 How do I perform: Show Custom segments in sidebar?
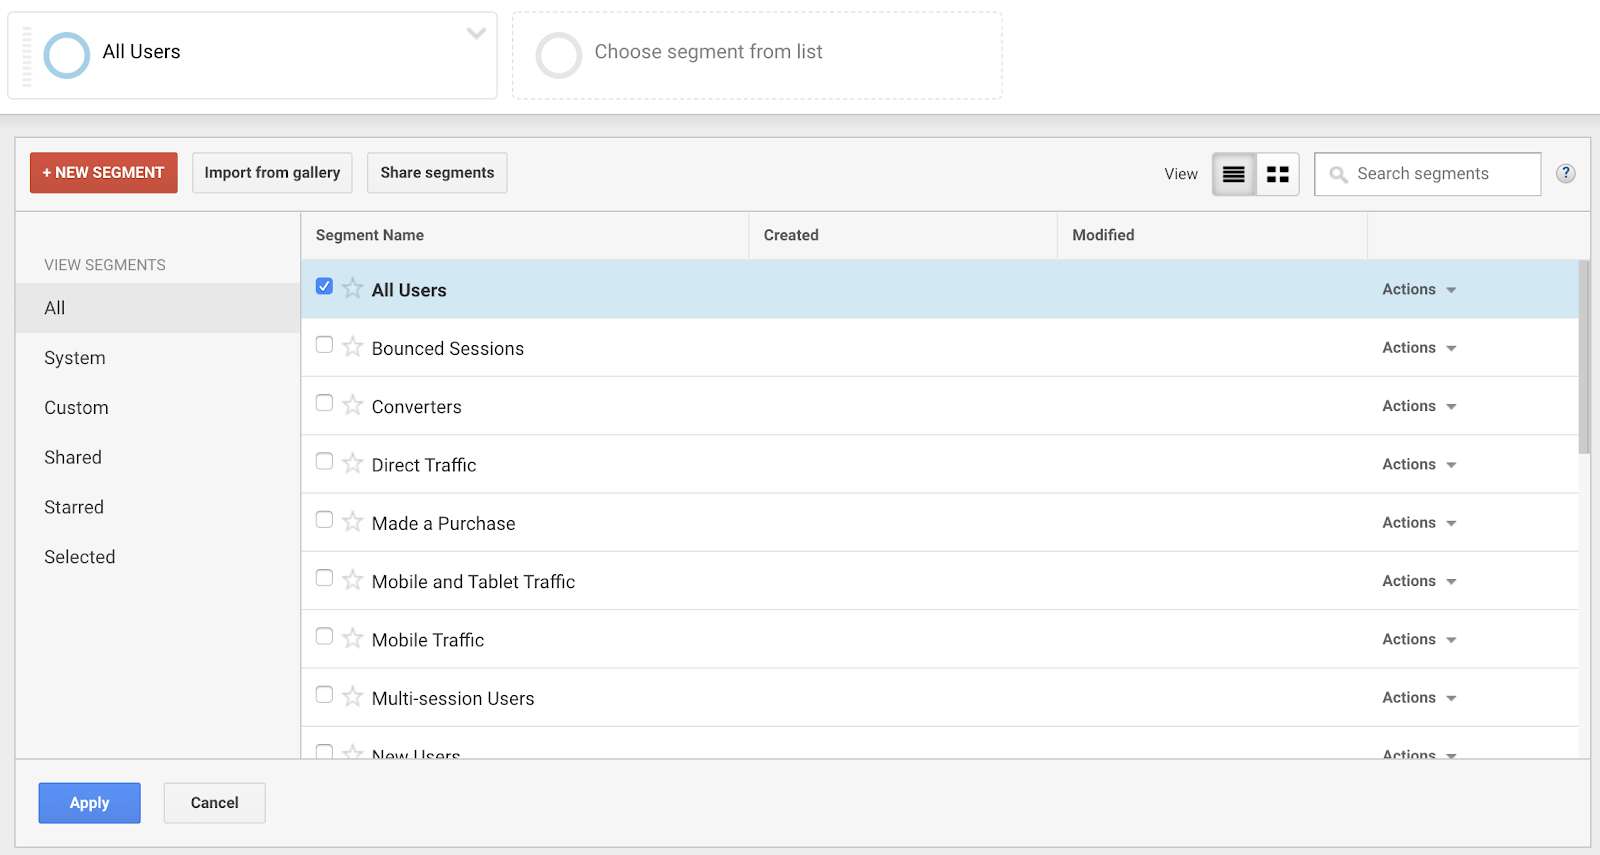(x=76, y=408)
